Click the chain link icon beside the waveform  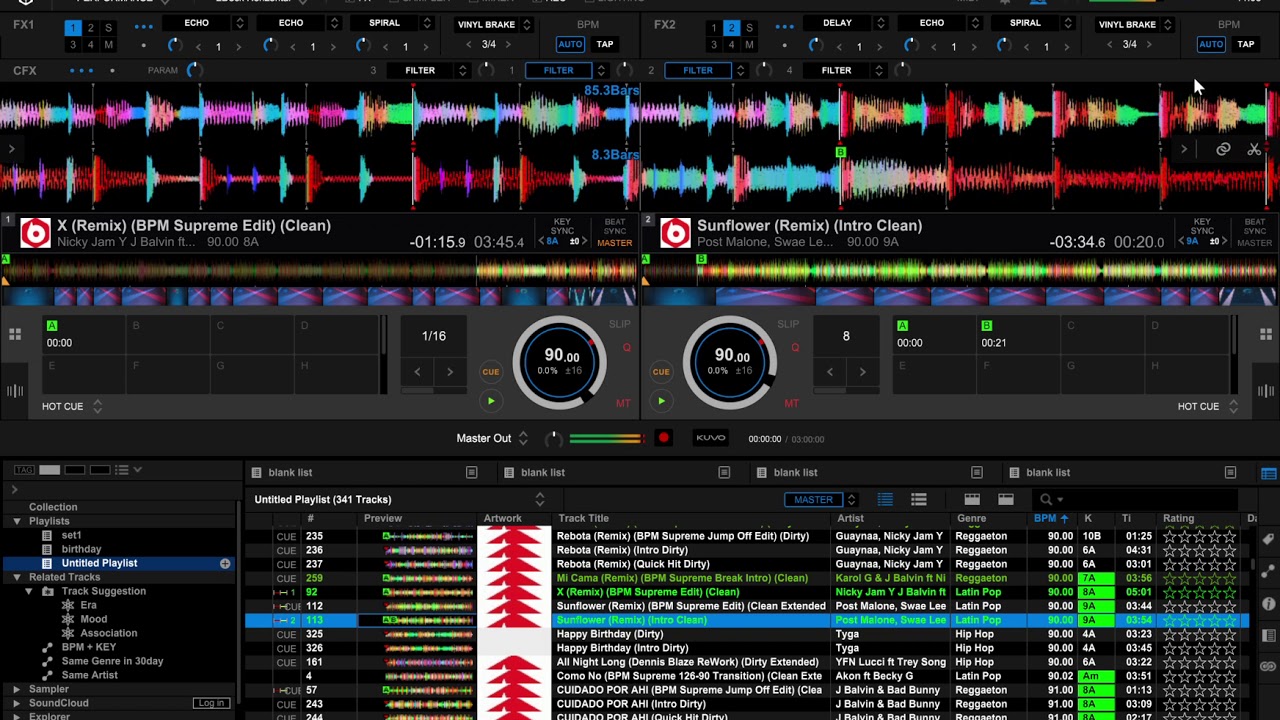pyautogui.click(x=1223, y=149)
